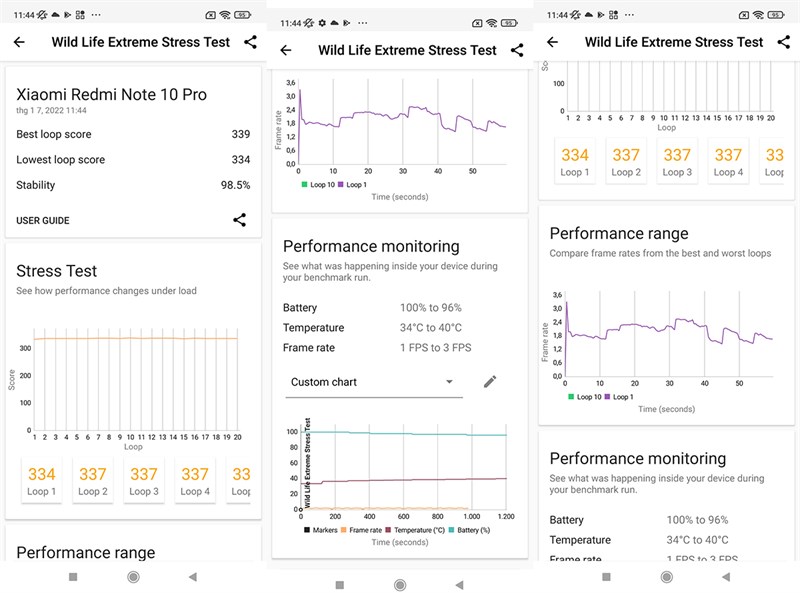This screenshot has width=800, height=593.
Task: Open the USER GUIDE link
Action: click(41, 220)
